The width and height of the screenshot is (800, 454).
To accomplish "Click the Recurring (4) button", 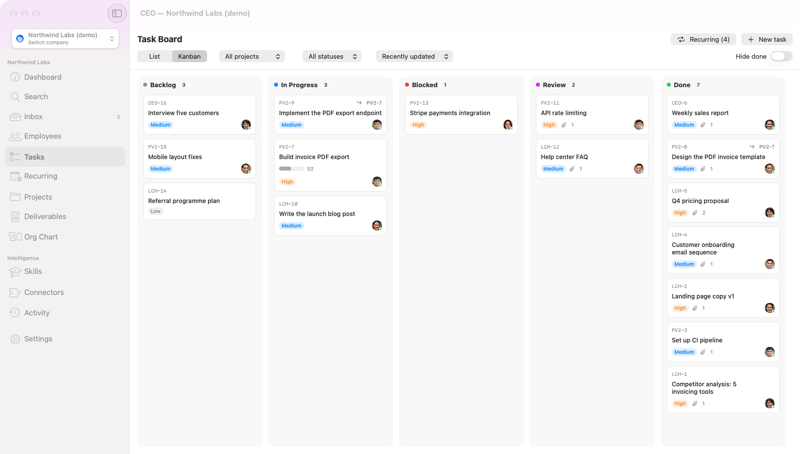I will (x=704, y=39).
